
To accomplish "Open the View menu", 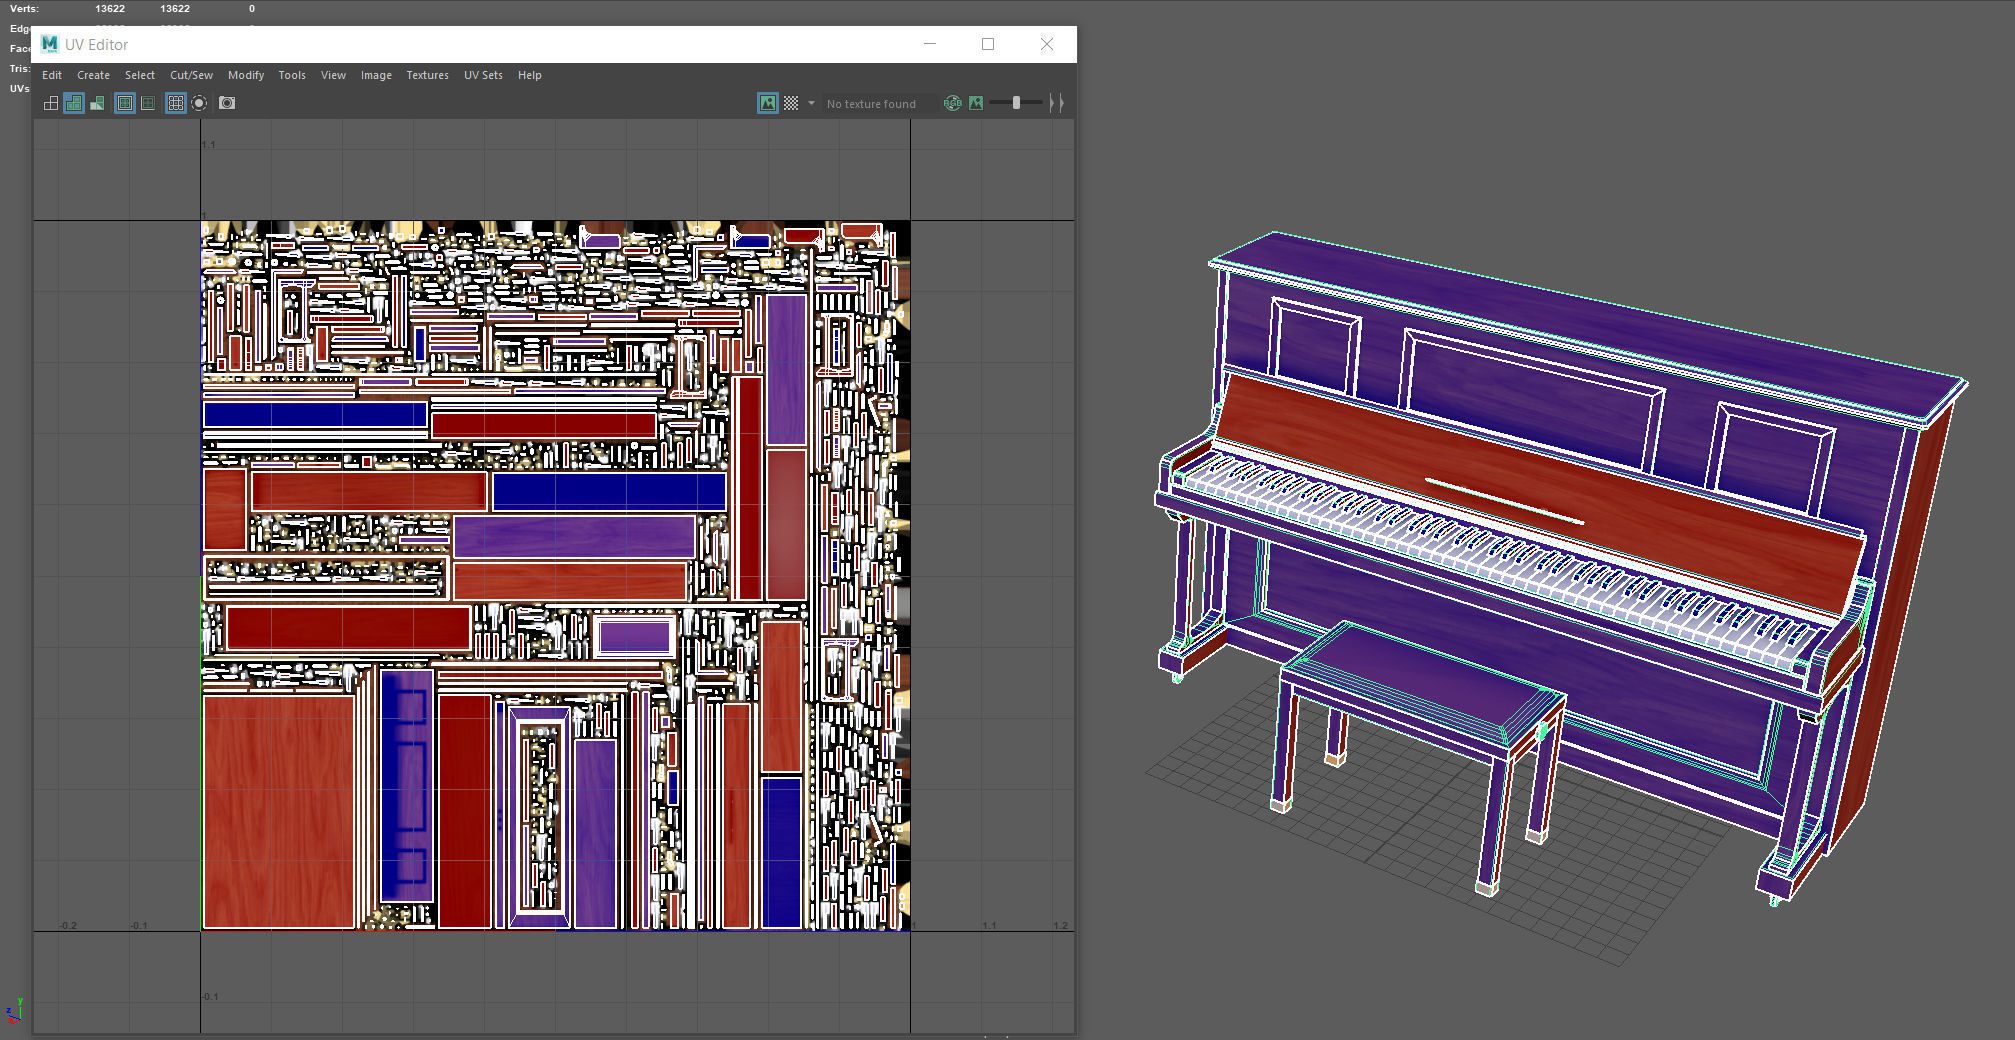I will tap(333, 75).
